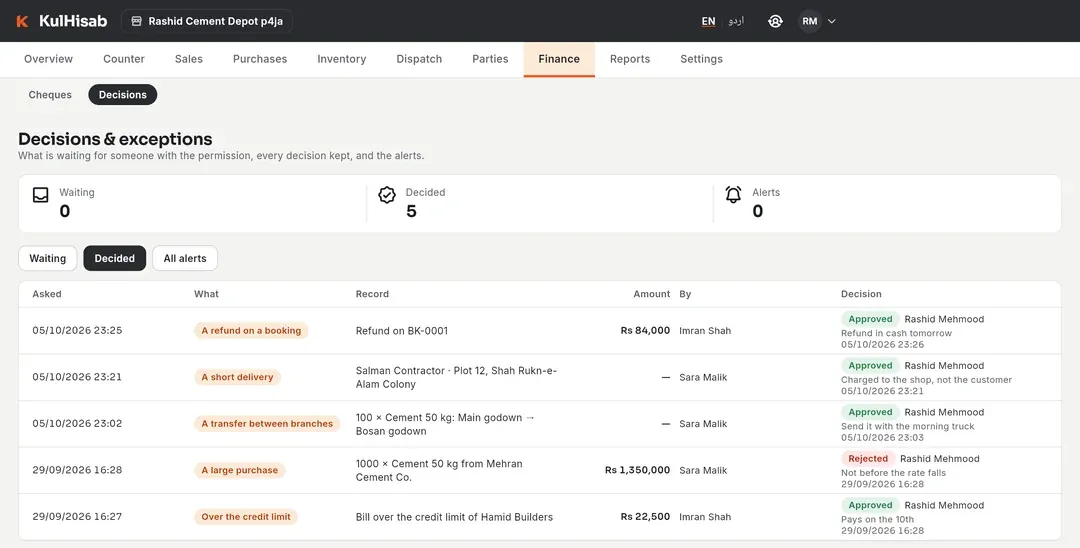Click the Waiting inbox tray icon

pyautogui.click(x=41, y=195)
